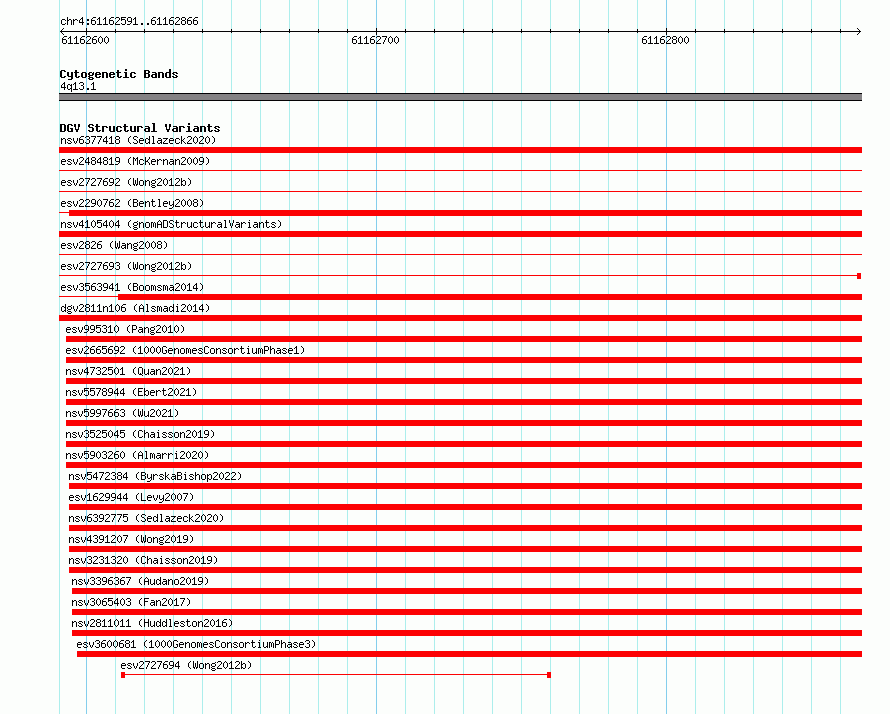Select variant nsv3525045 (Chaisson2019)
The height and width of the screenshot is (714, 890).
coord(140,434)
